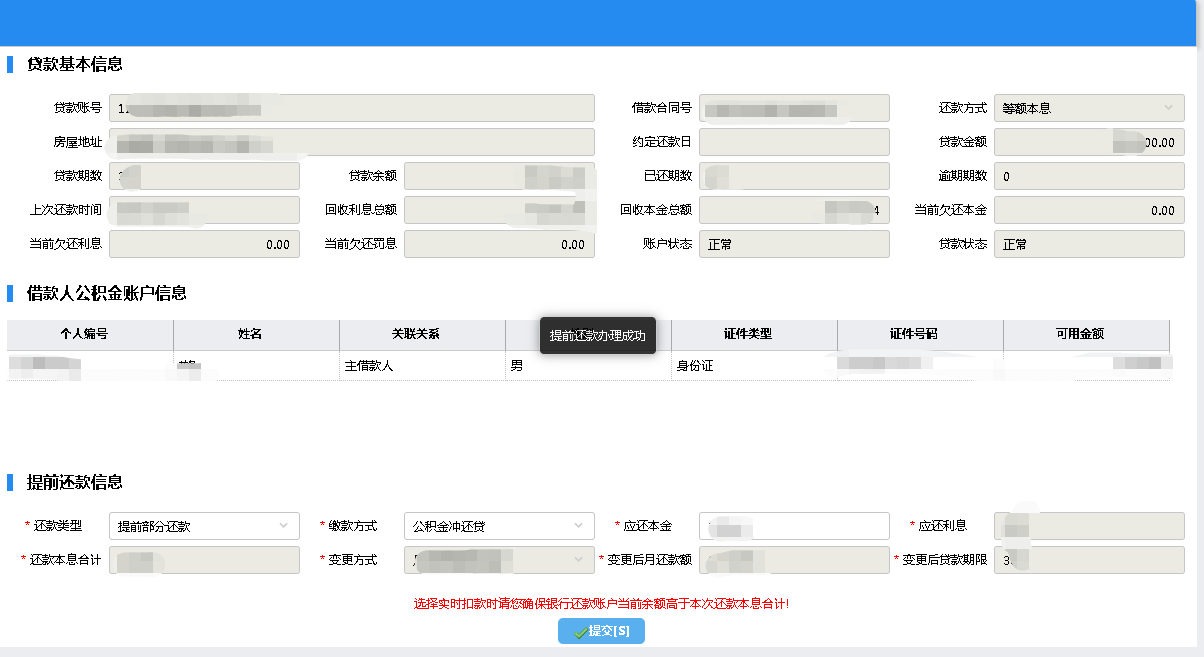This screenshot has height=657, width=1204.
Task: Select the 逾期期数 field showing 0
Action: pyautogui.click(x=1088, y=176)
